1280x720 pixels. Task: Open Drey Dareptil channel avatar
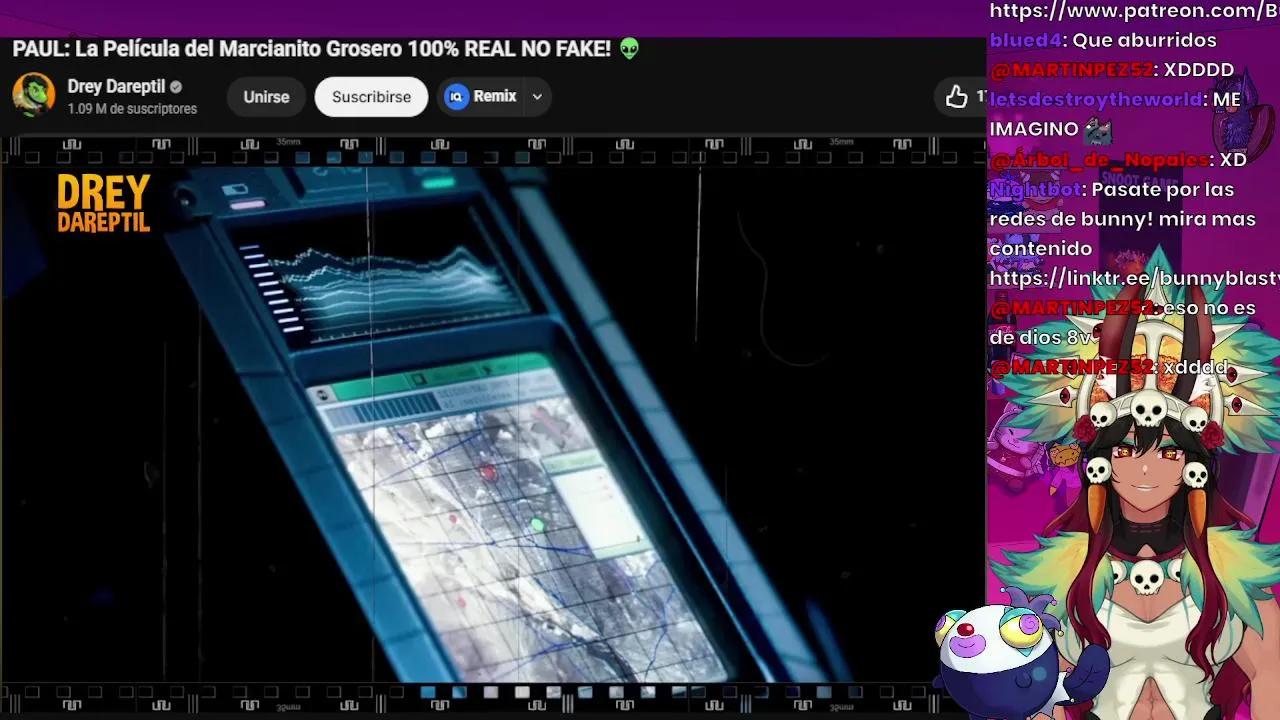pyautogui.click(x=33, y=96)
